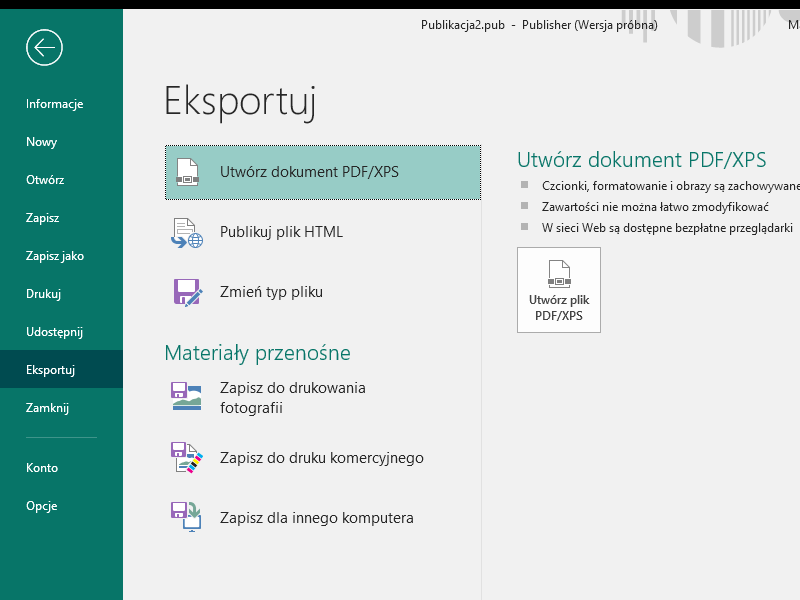Click the photo printing save icon
This screenshot has height=600, width=800.
point(186,396)
